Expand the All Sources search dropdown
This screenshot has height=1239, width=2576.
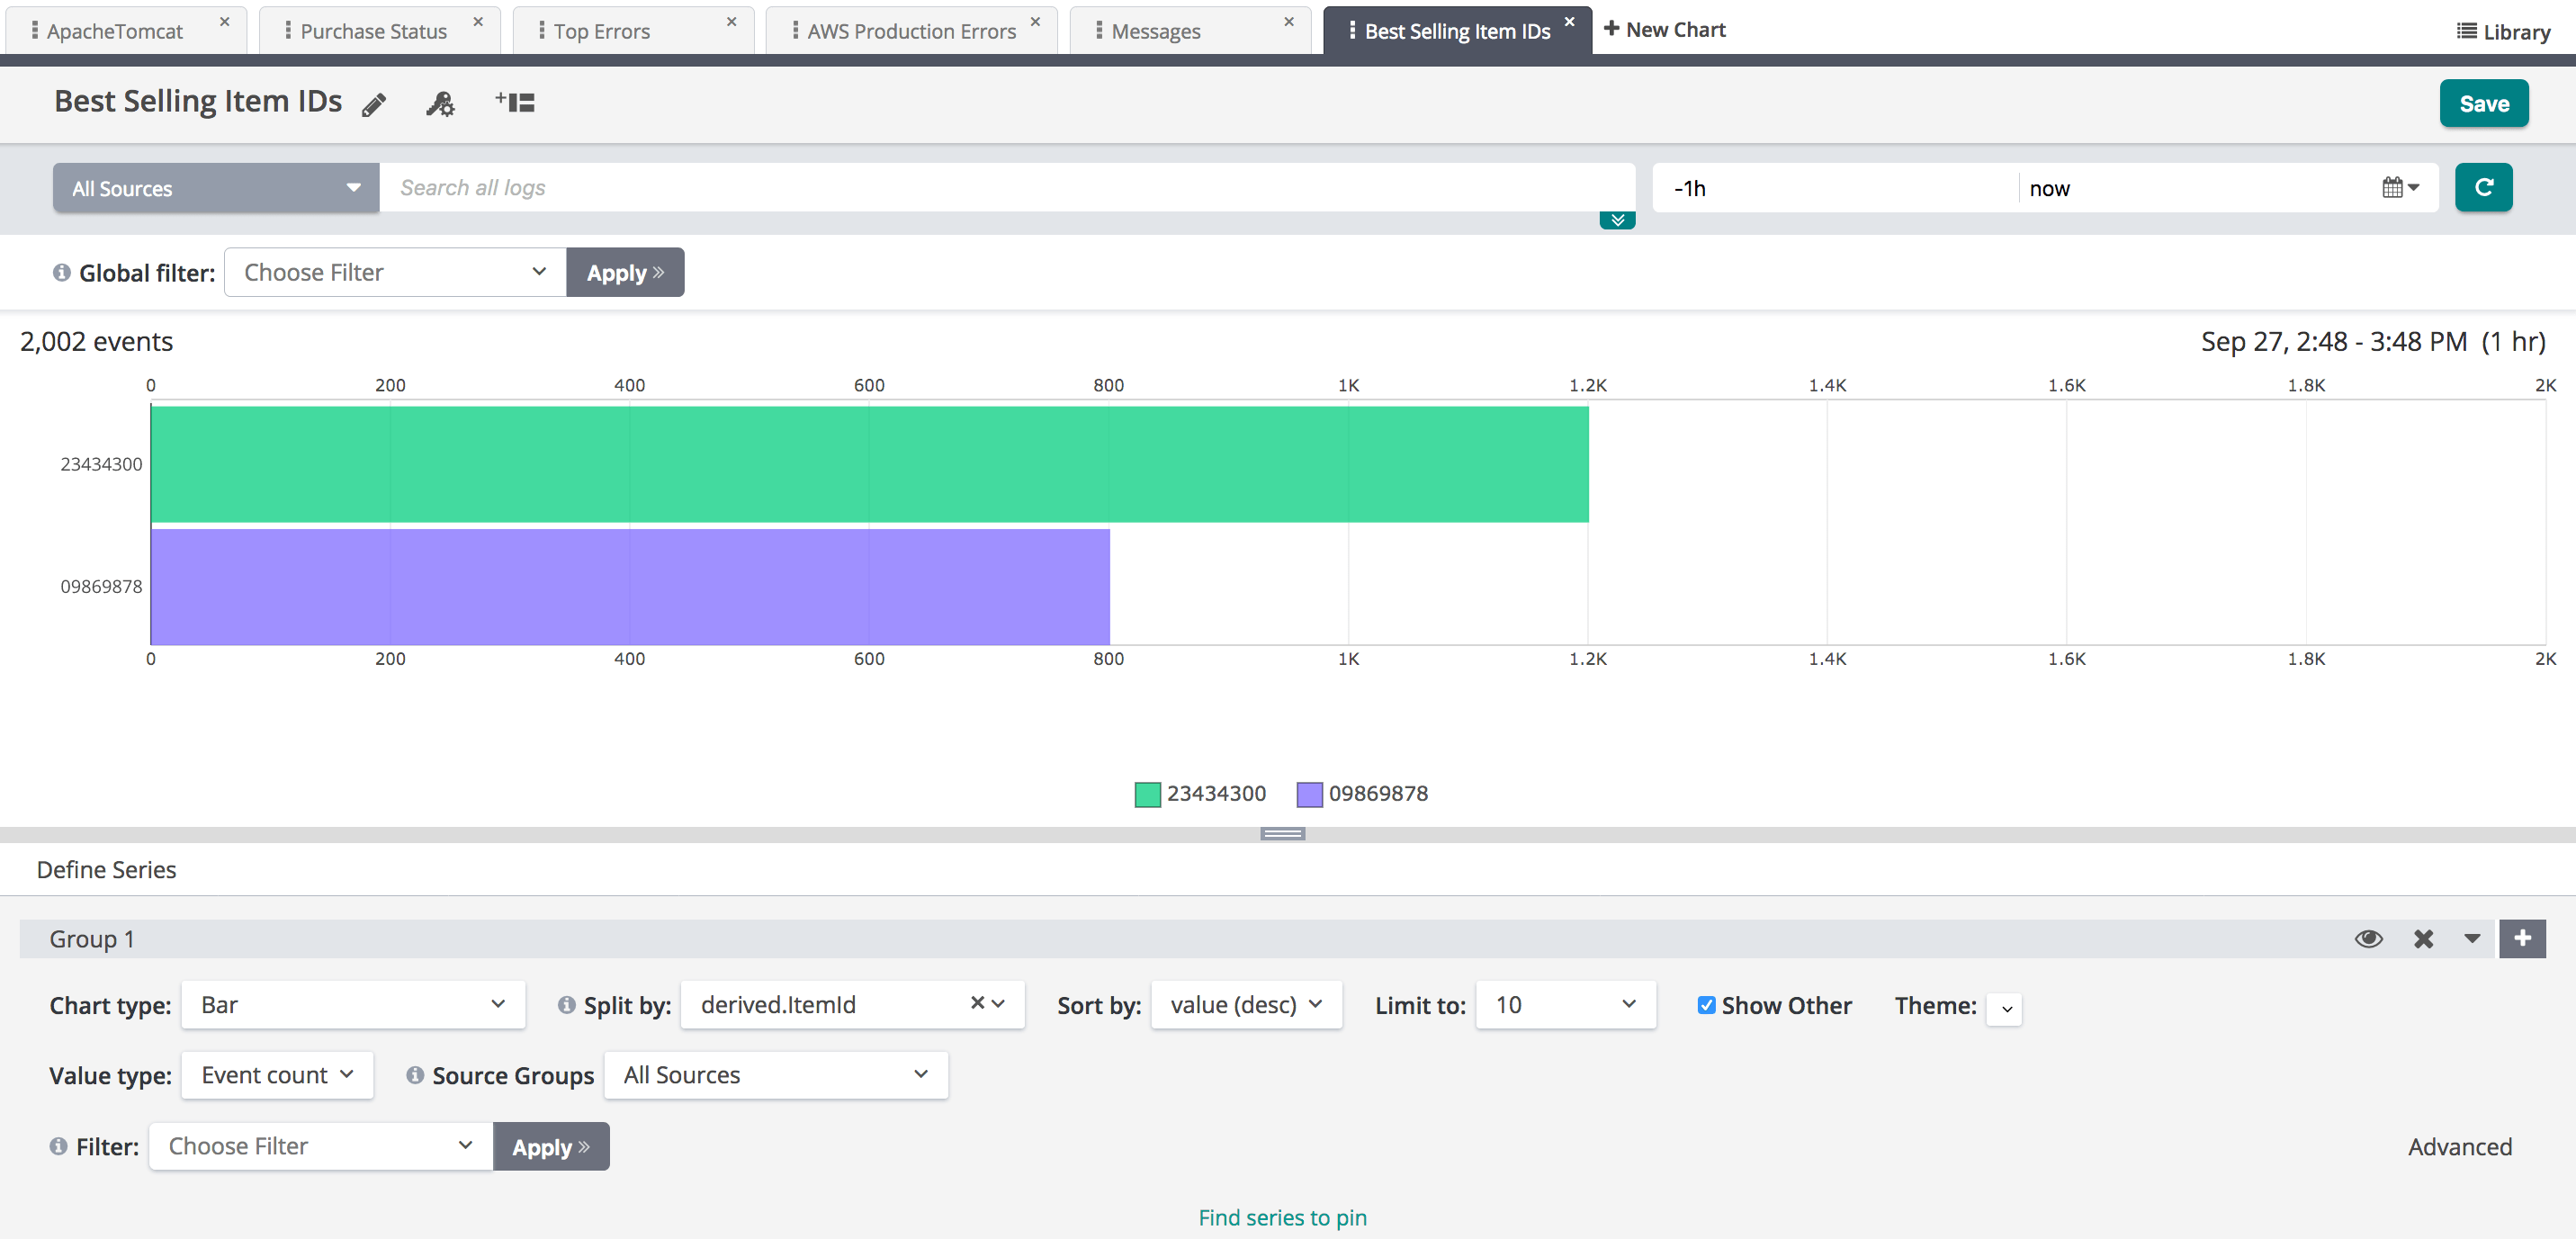(215, 188)
